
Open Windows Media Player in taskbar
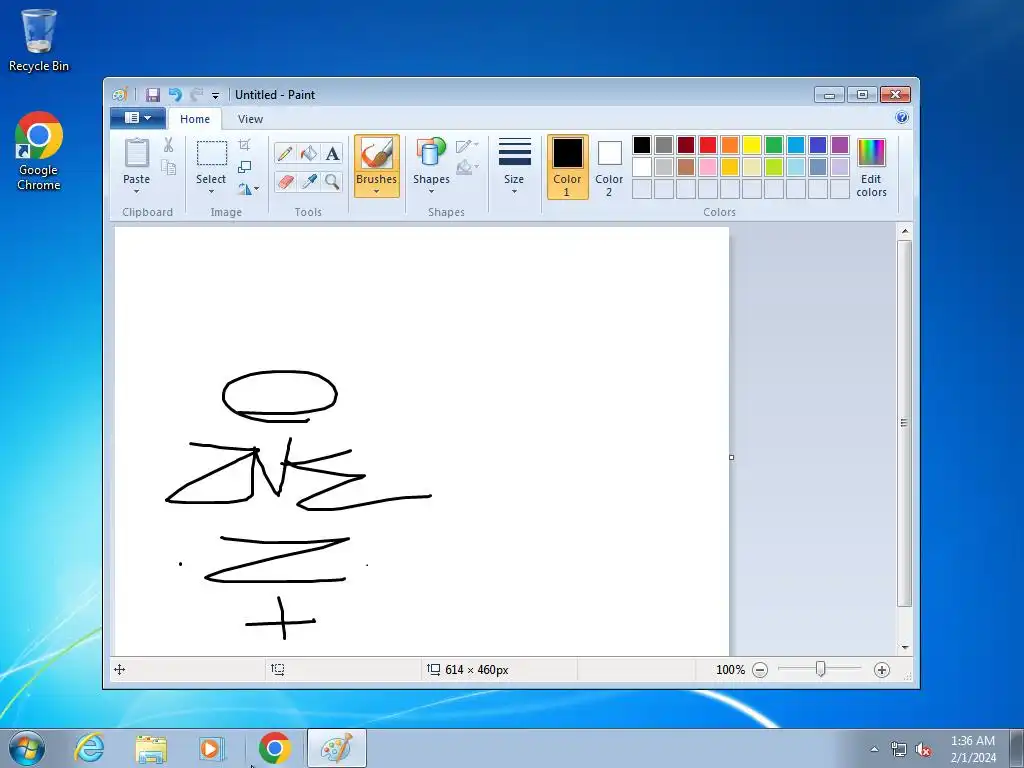point(212,748)
